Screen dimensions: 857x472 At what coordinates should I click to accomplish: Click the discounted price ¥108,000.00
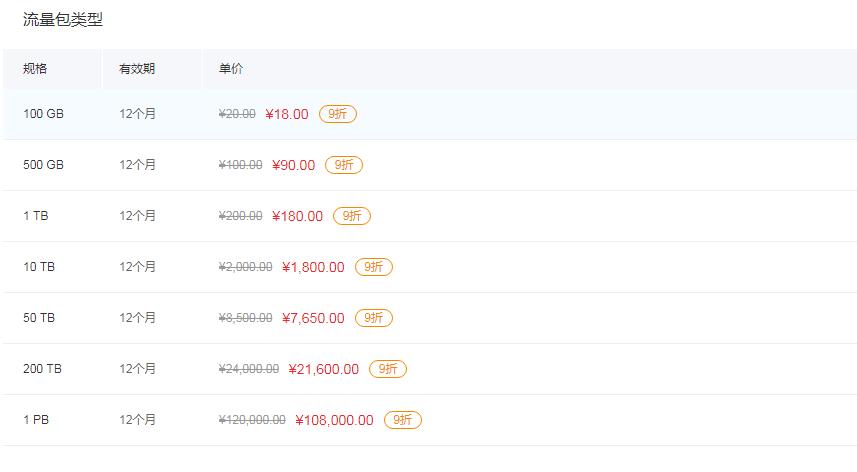click(334, 420)
